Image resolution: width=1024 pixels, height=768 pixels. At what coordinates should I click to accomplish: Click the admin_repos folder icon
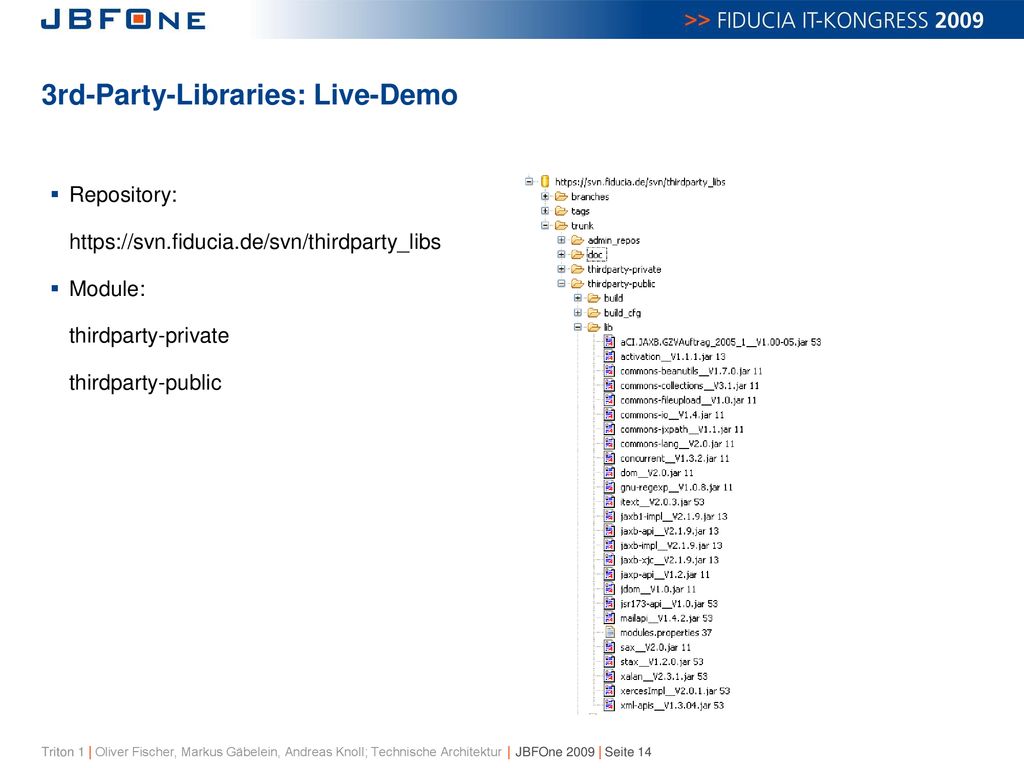(577, 240)
